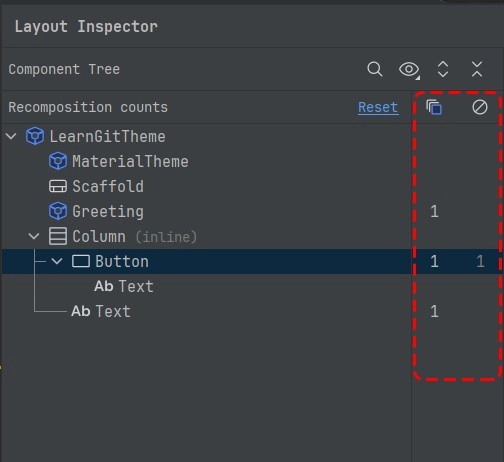Click the Button row's skip count value
Viewport: 504px width, 462px height.
(480, 261)
